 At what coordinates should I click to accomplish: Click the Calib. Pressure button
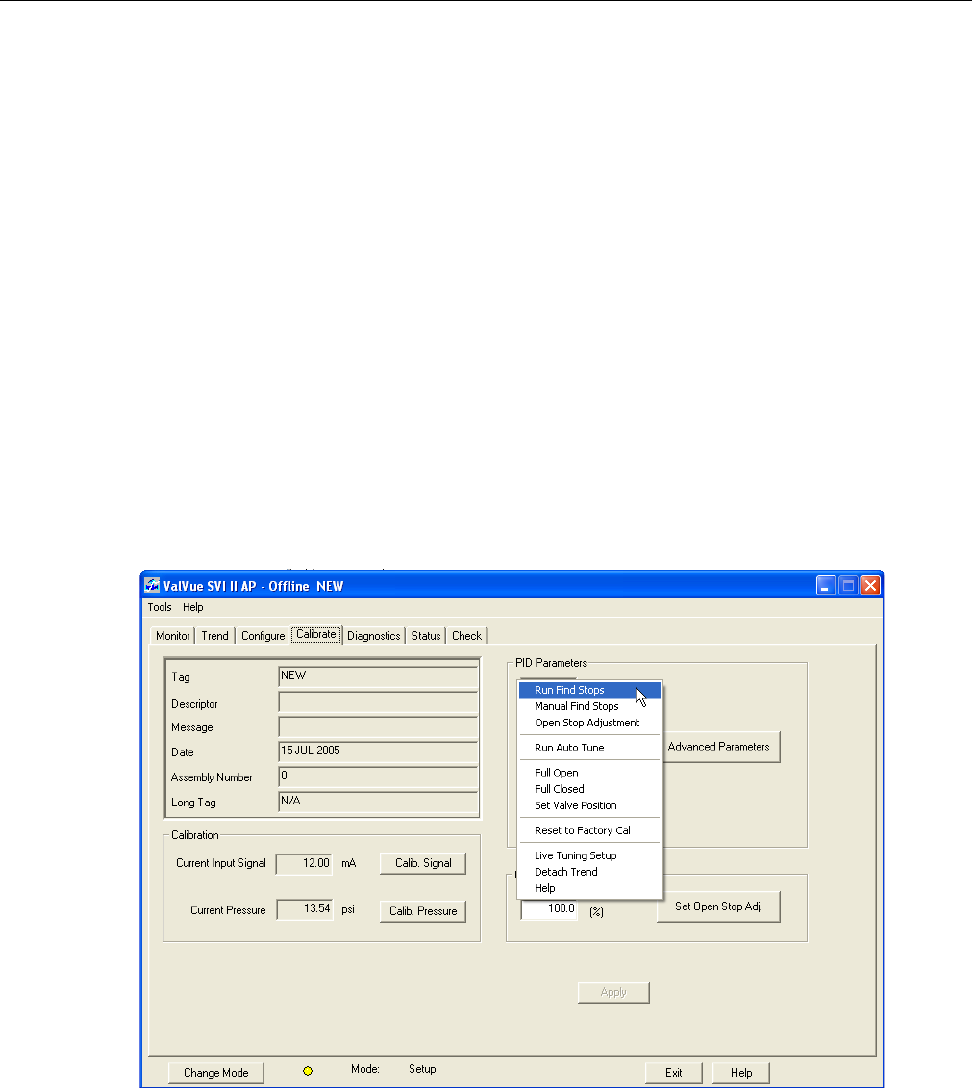(423, 911)
